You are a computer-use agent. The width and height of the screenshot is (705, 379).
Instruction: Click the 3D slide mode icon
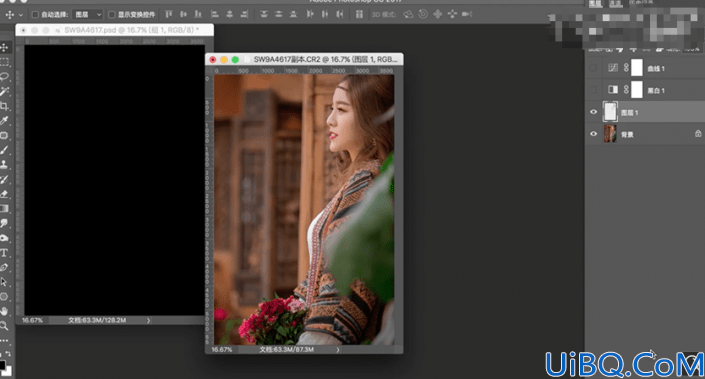(x=452, y=14)
